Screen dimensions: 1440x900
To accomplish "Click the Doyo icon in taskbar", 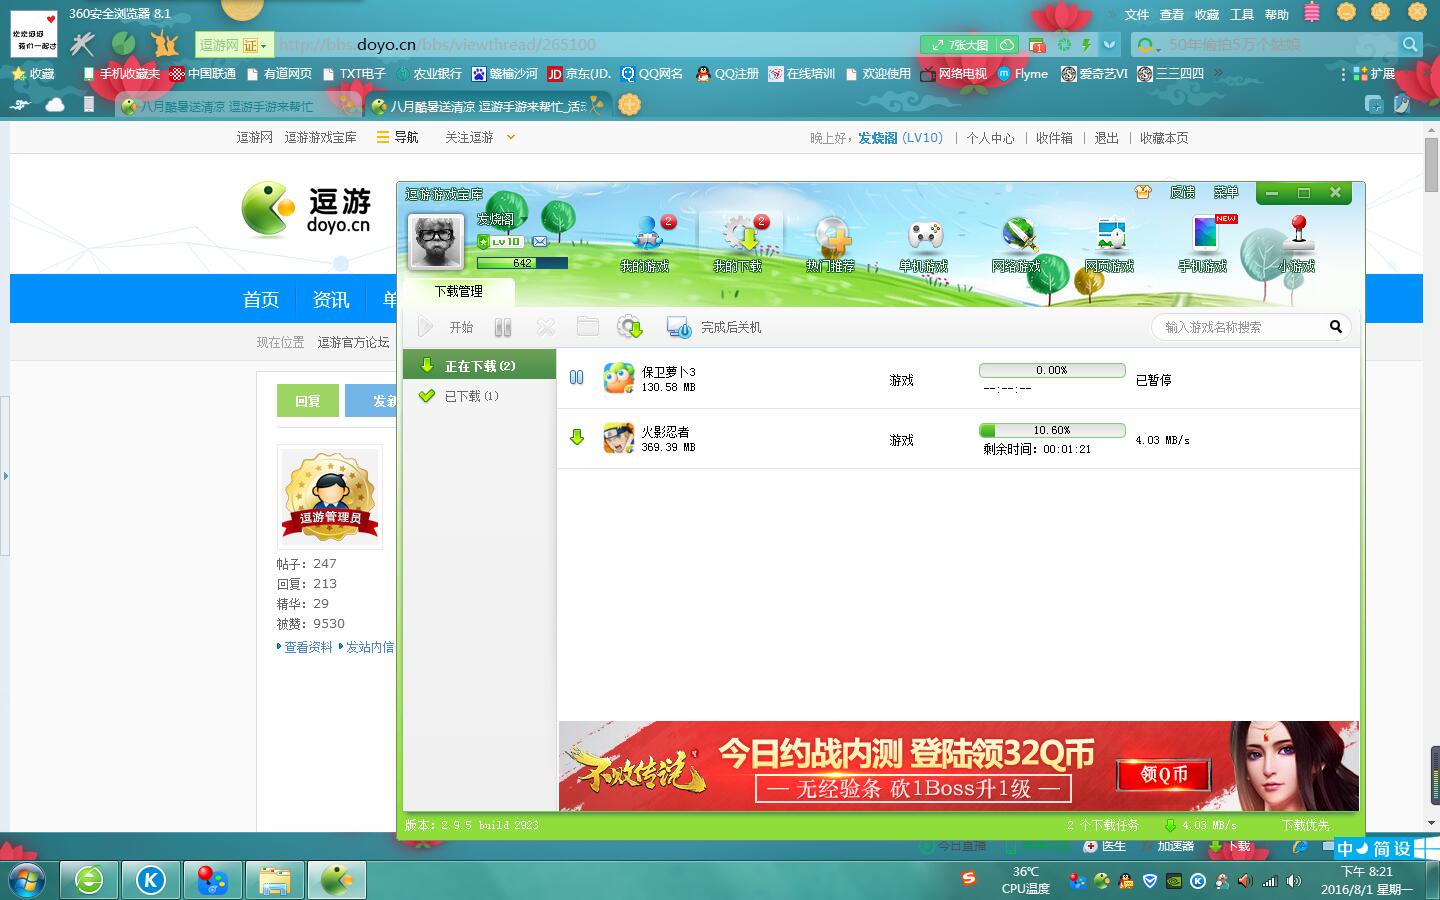I will click(x=337, y=880).
